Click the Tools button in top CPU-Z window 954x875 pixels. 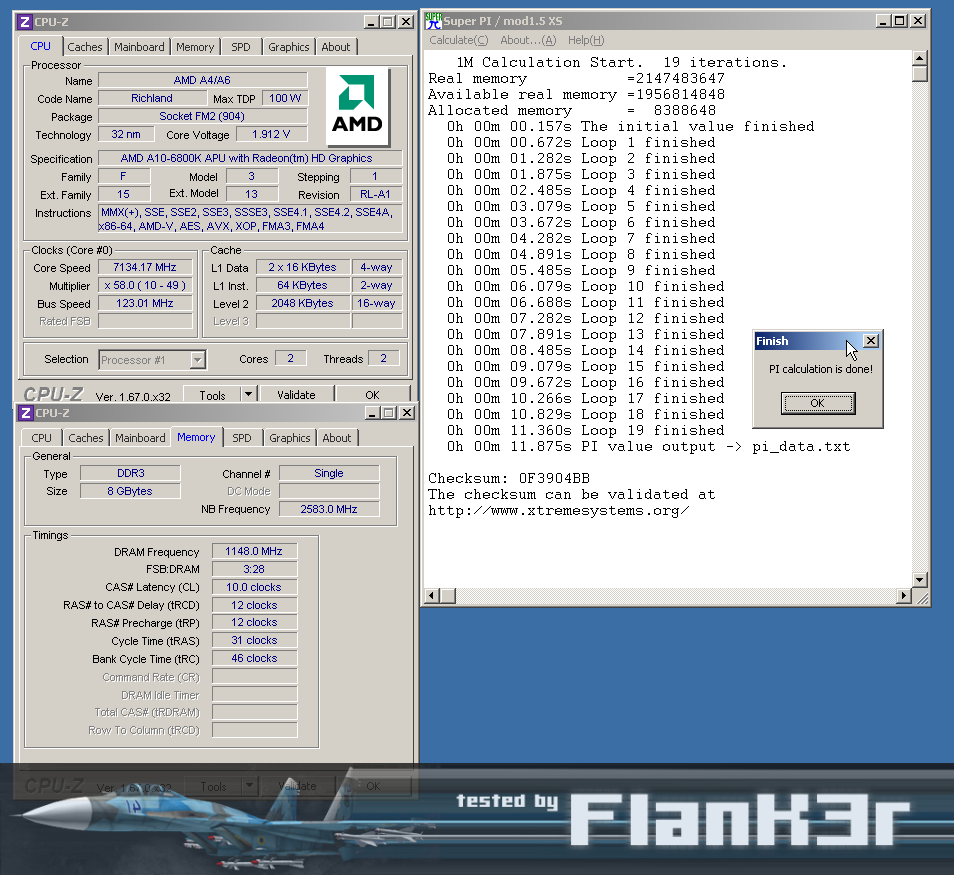pos(212,395)
